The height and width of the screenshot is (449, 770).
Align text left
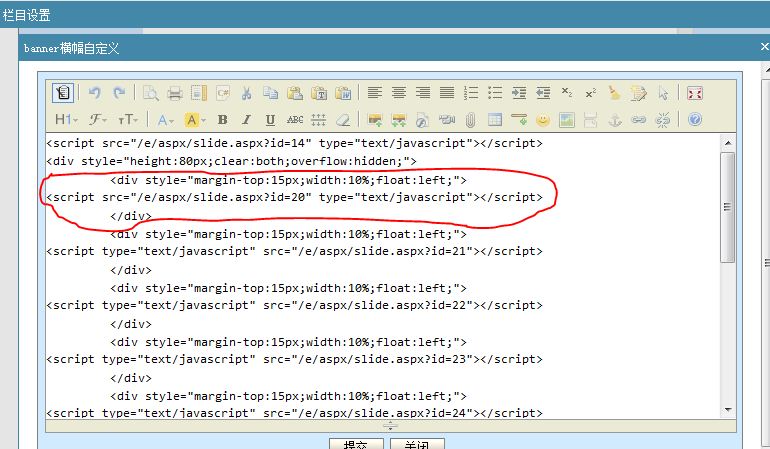(375, 93)
